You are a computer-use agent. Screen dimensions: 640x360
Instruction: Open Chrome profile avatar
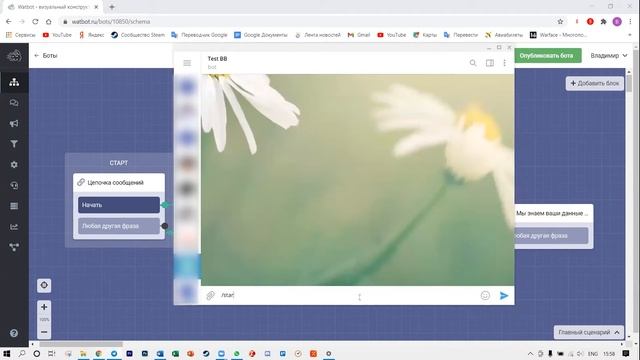pyautogui.click(x=617, y=22)
